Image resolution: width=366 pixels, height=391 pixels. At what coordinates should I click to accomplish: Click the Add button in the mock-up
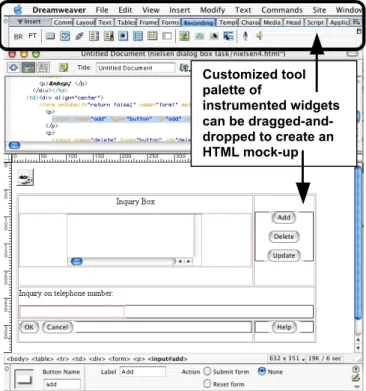pos(284,218)
